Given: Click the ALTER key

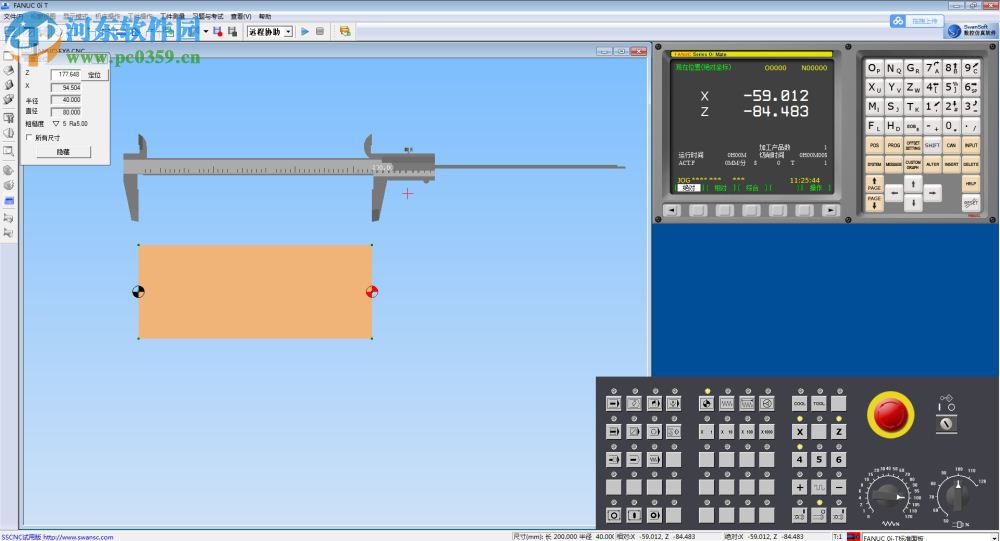Looking at the screenshot, I should coord(932,165).
